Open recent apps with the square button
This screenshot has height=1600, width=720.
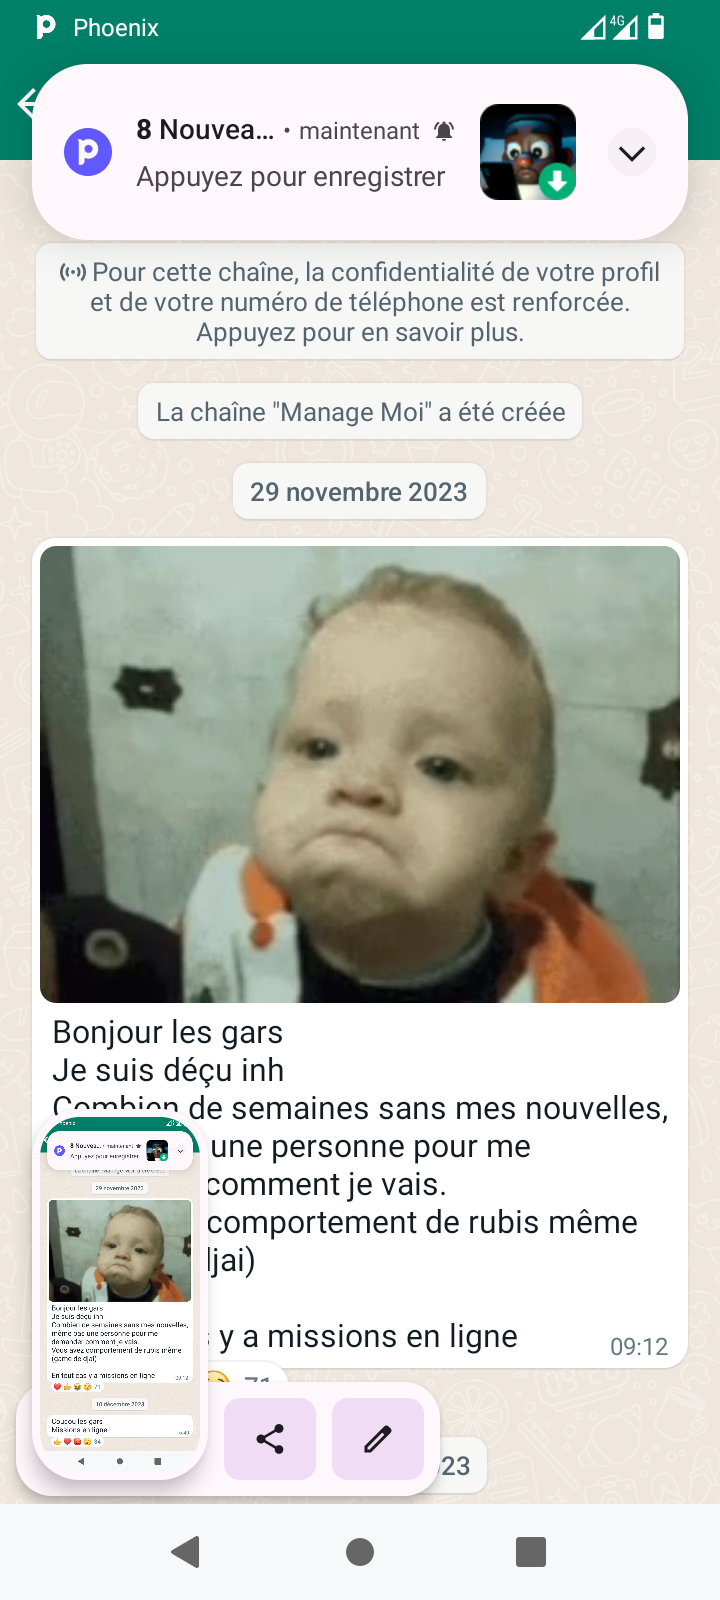tap(531, 1552)
